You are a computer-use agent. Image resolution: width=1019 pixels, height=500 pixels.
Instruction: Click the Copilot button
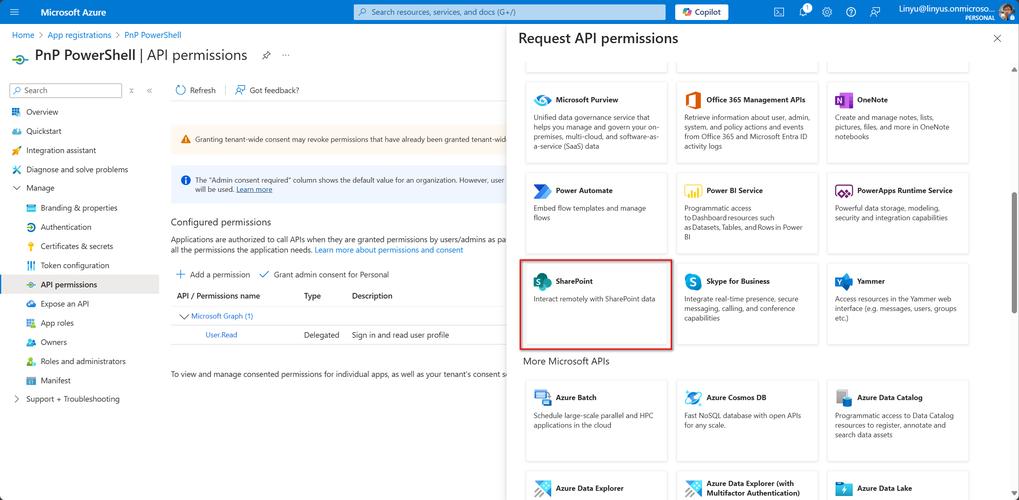(x=701, y=12)
